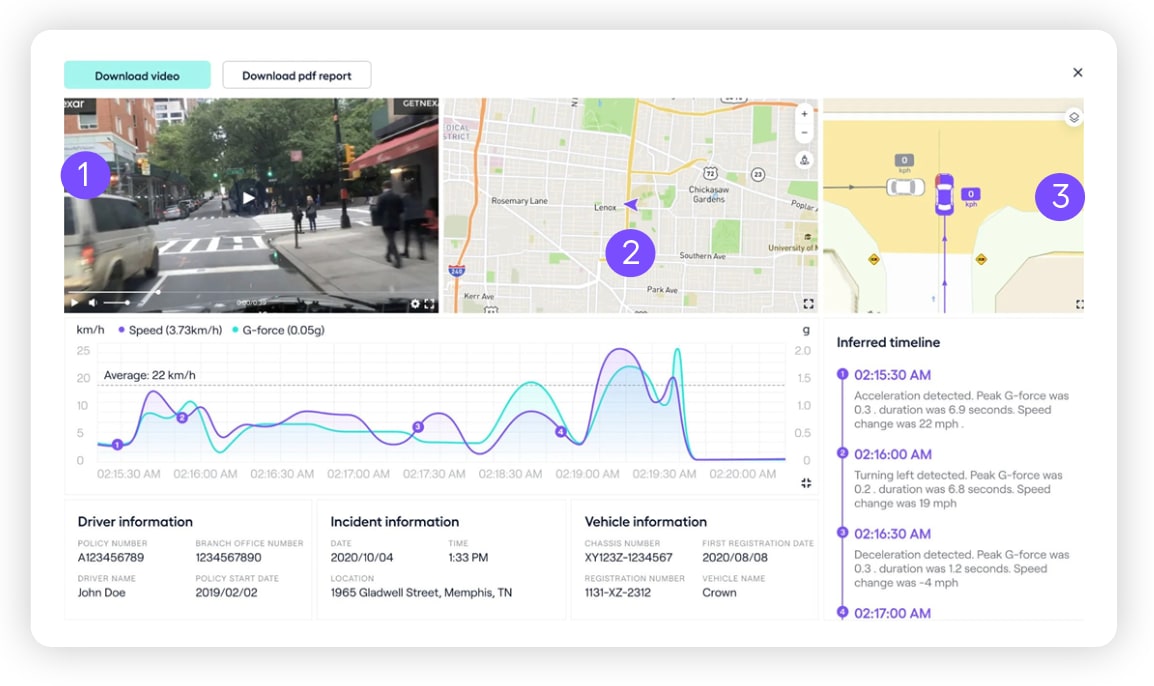Click branch office number 1234567890
Image resolution: width=1154 pixels, height=686 pixels.
(x=228, y=557)
